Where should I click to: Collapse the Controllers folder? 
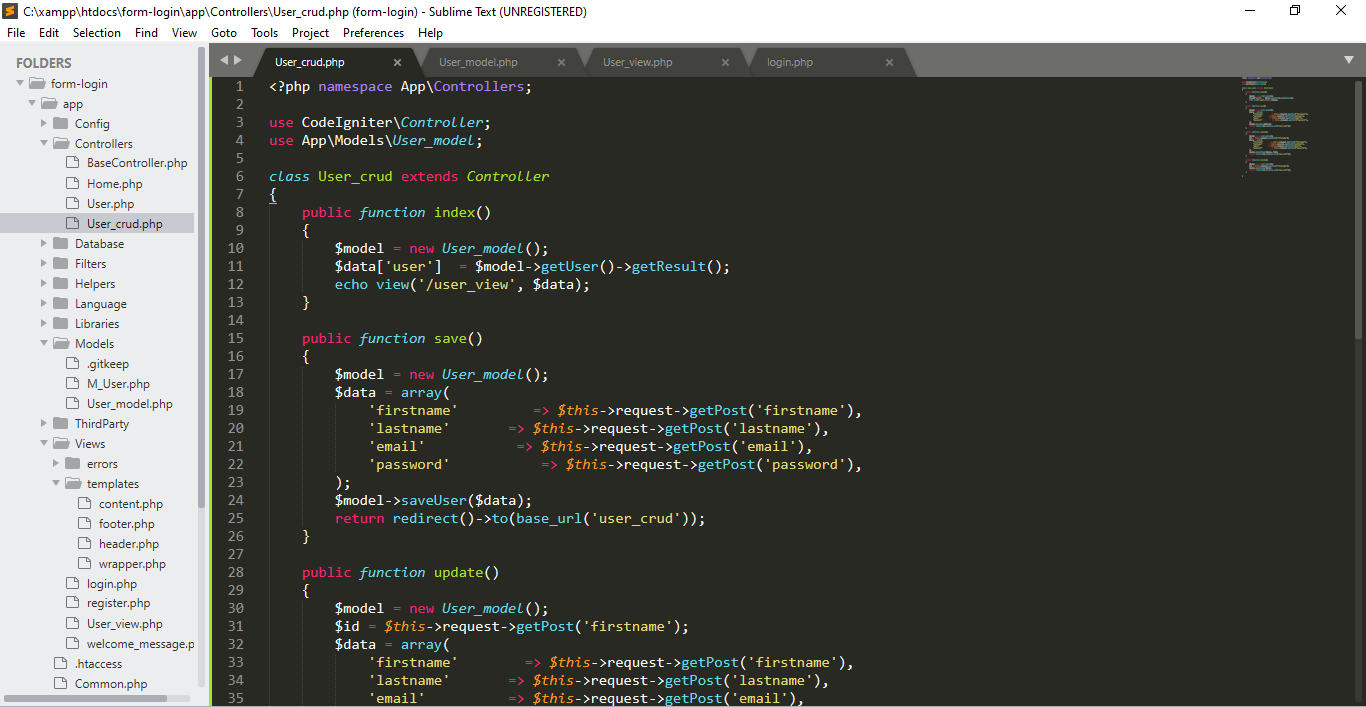pyautogui.click(x=44, y=144)
